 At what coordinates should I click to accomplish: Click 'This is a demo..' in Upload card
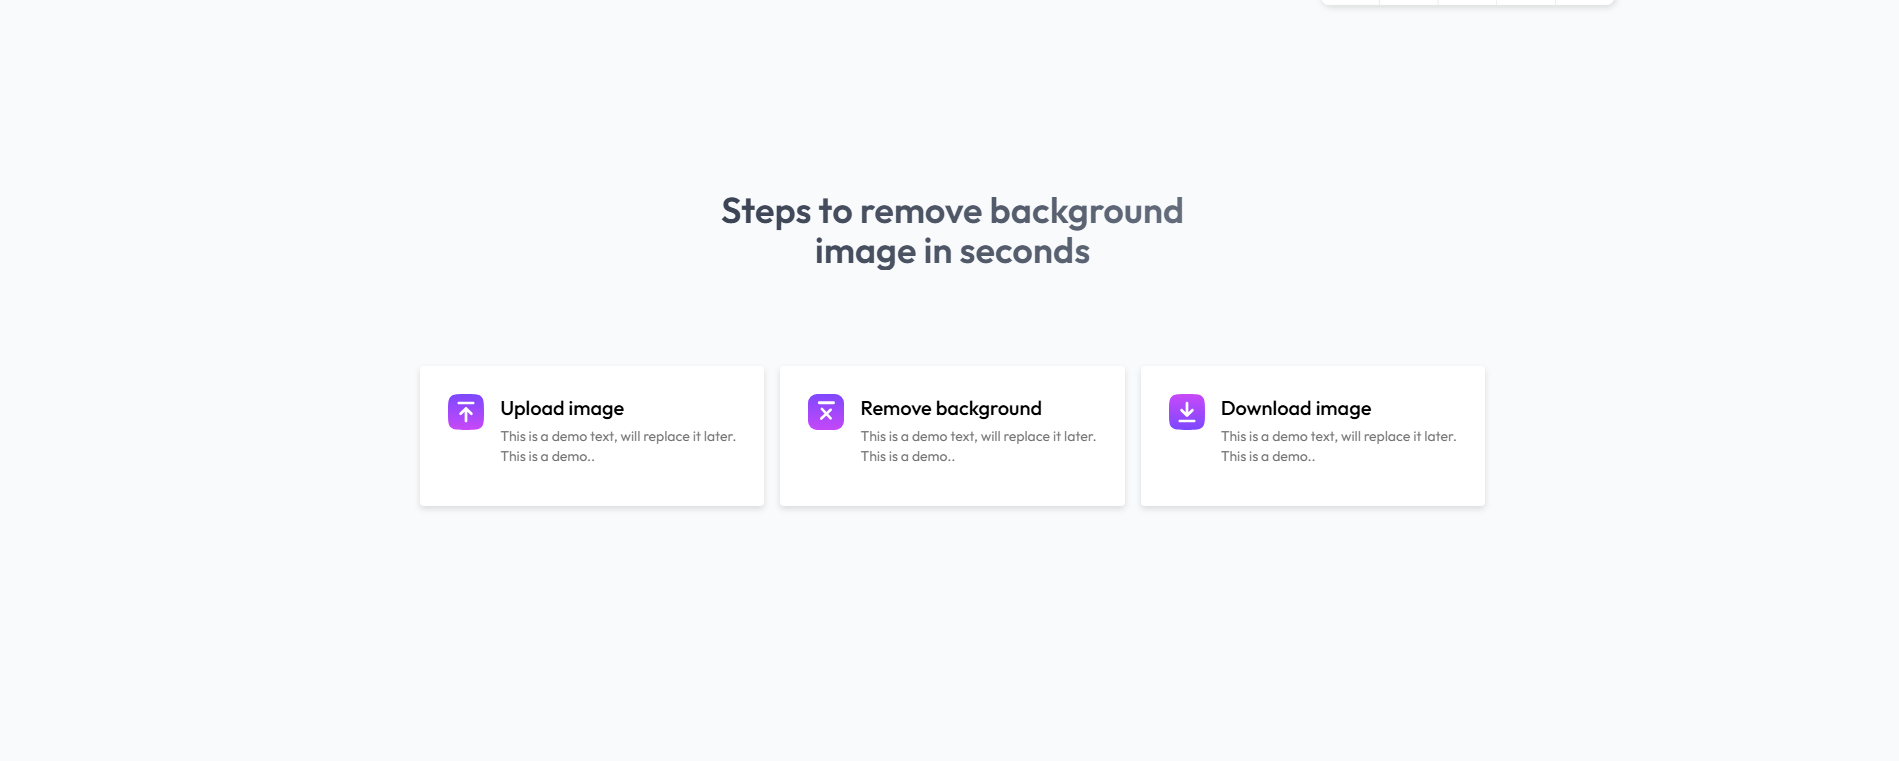(547, 456)
